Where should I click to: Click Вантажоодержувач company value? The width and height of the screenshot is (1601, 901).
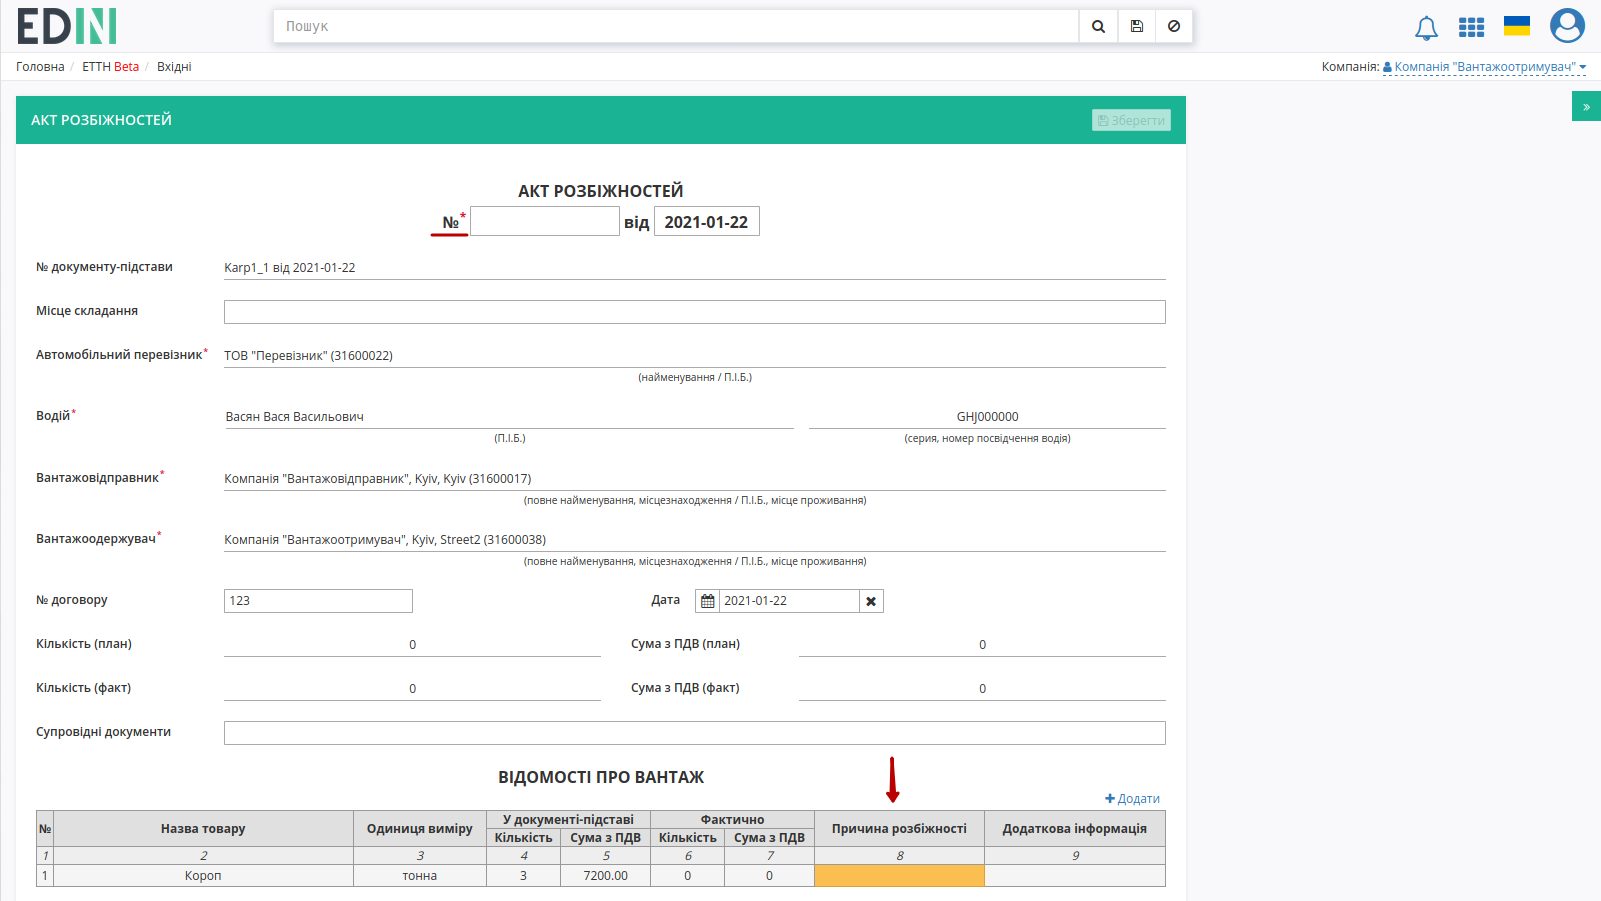click(385, 540)
